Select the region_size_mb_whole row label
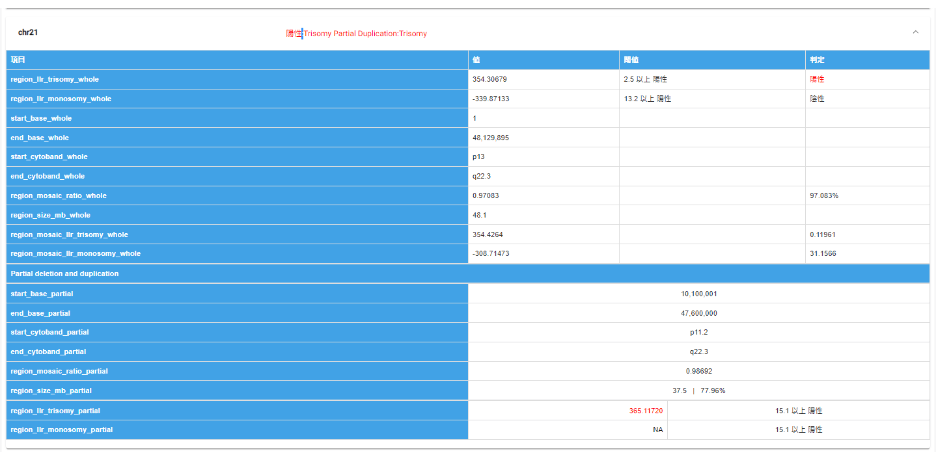 pyautogui.click(x=50, y=215)
